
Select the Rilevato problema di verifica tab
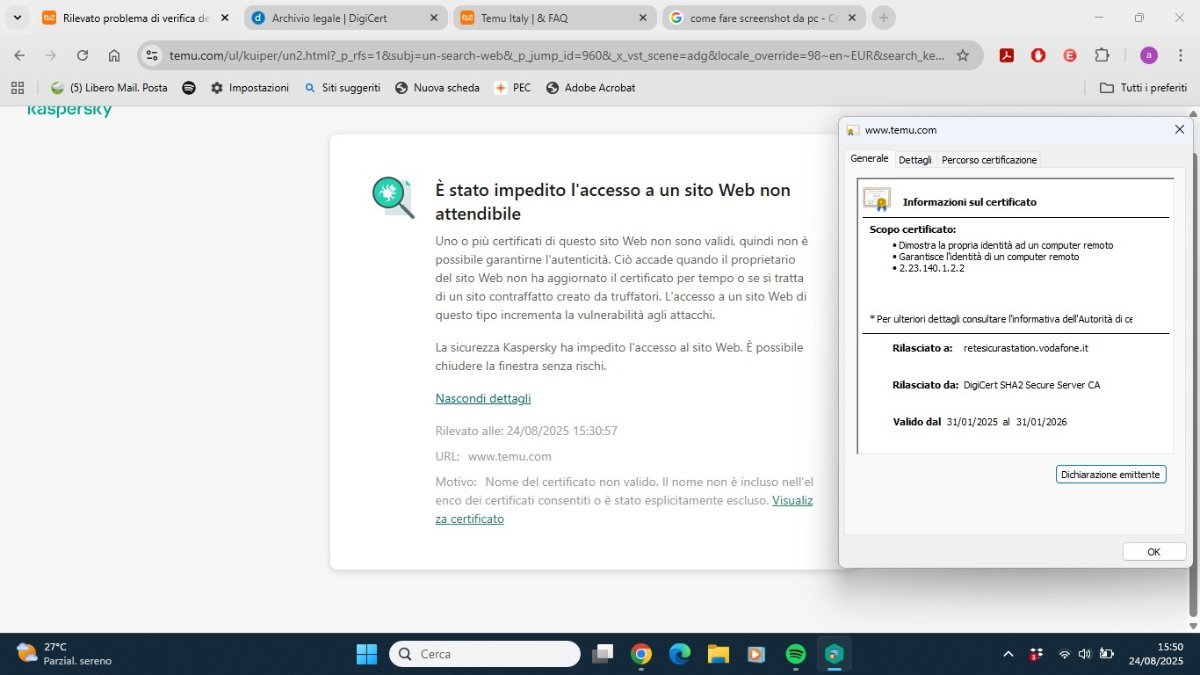click(x=135, y=18)
